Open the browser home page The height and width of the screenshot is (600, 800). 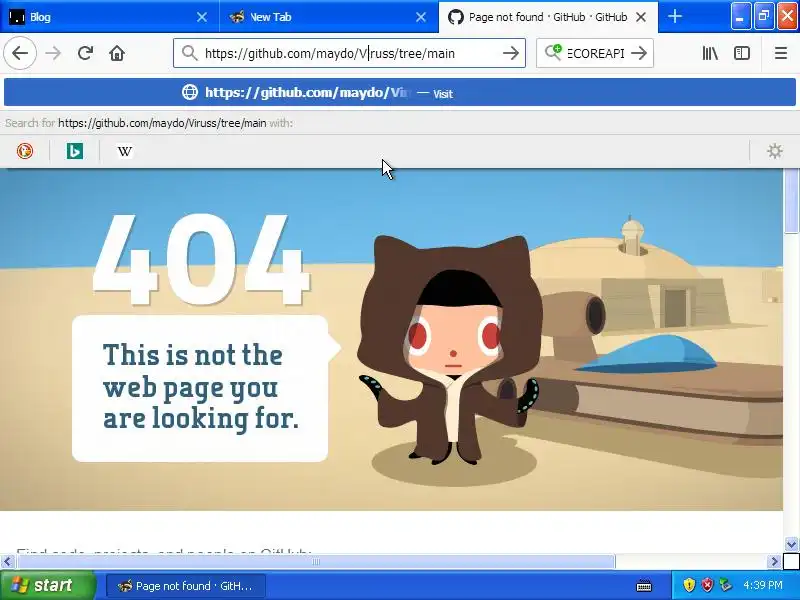117,53
